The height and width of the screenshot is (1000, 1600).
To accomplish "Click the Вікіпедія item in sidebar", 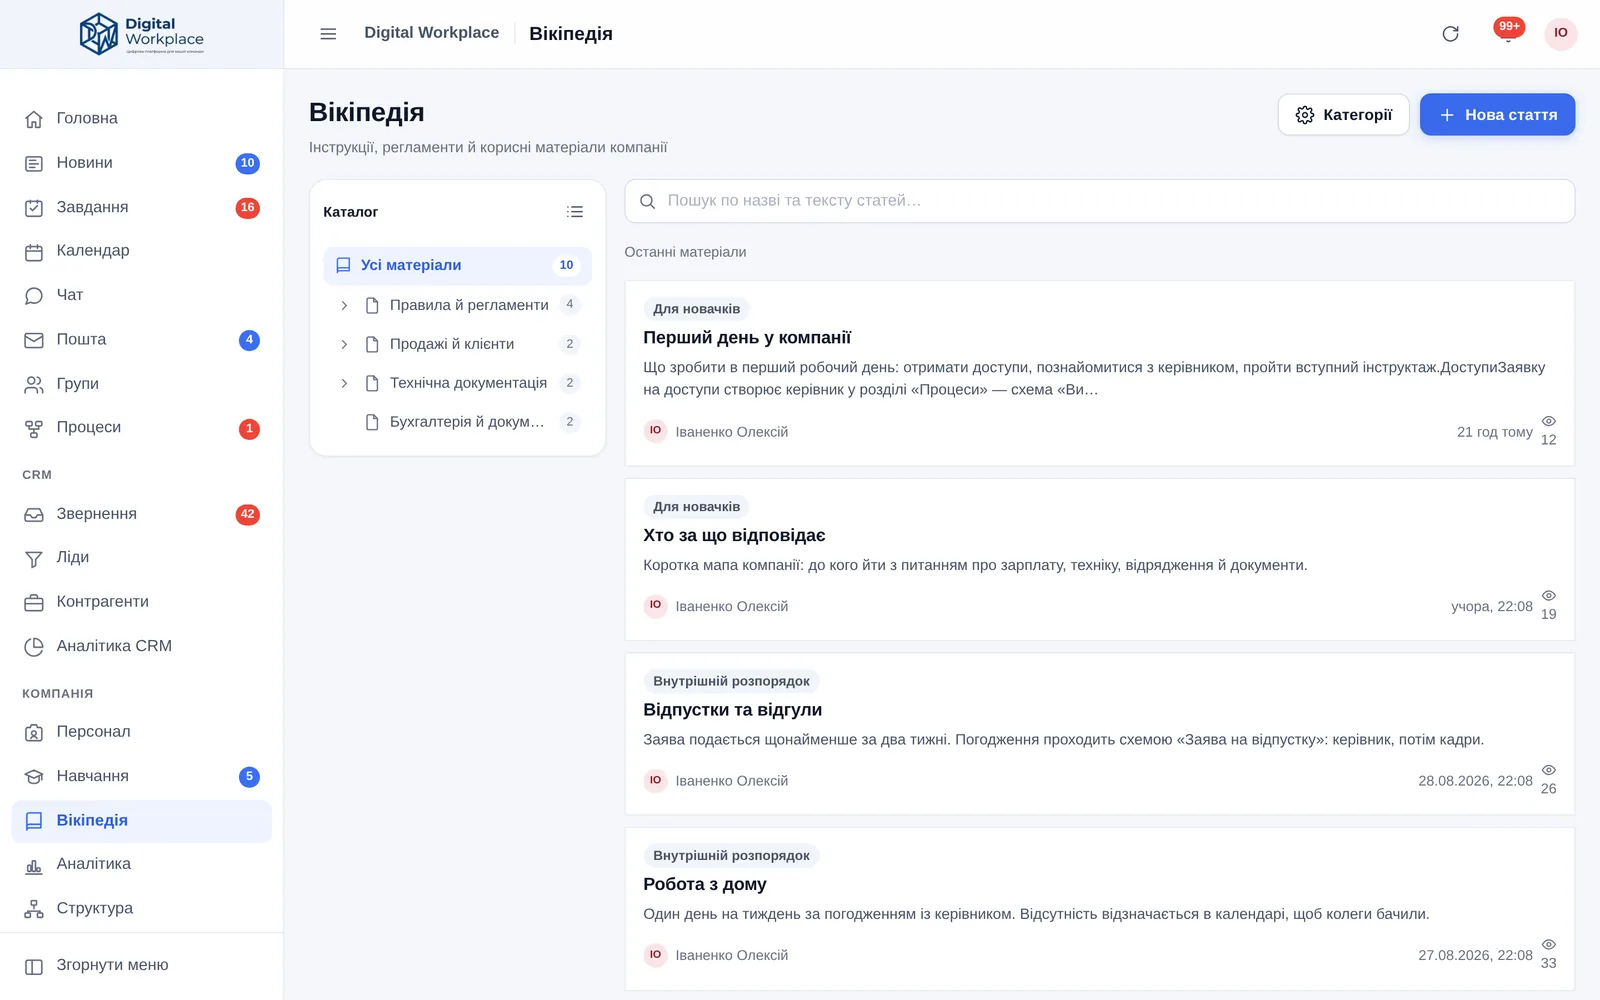I will click(141, 821).
